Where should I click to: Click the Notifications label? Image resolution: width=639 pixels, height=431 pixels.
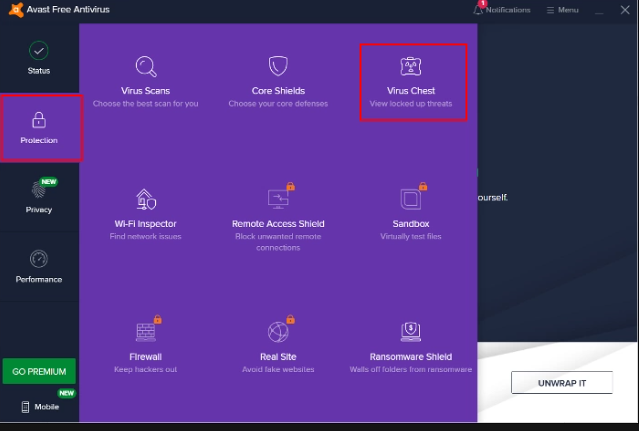point(508,10)
